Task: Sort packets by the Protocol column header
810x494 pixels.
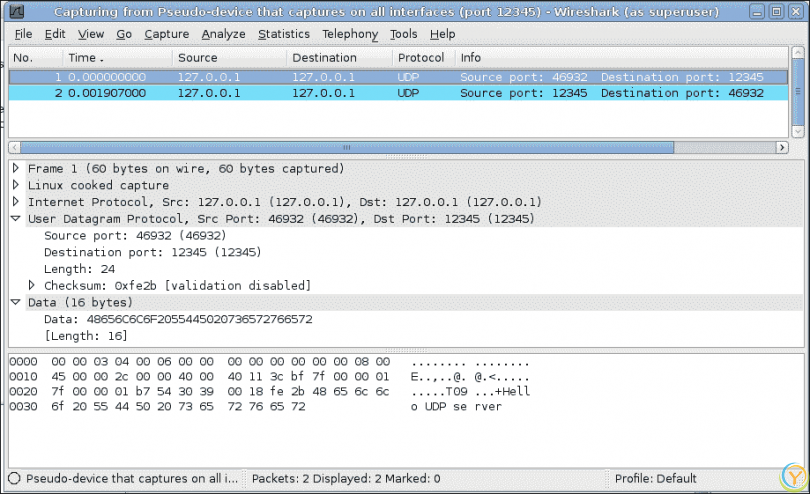Action: (420, 58)
